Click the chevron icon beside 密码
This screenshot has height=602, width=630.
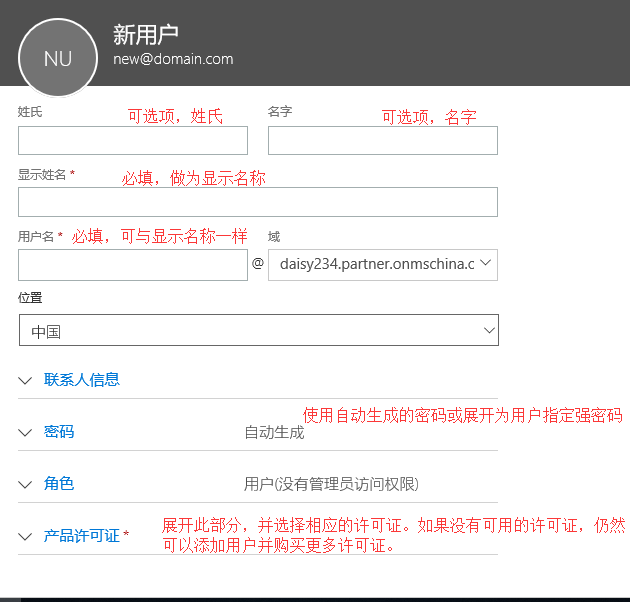click(x=26, y=432)
